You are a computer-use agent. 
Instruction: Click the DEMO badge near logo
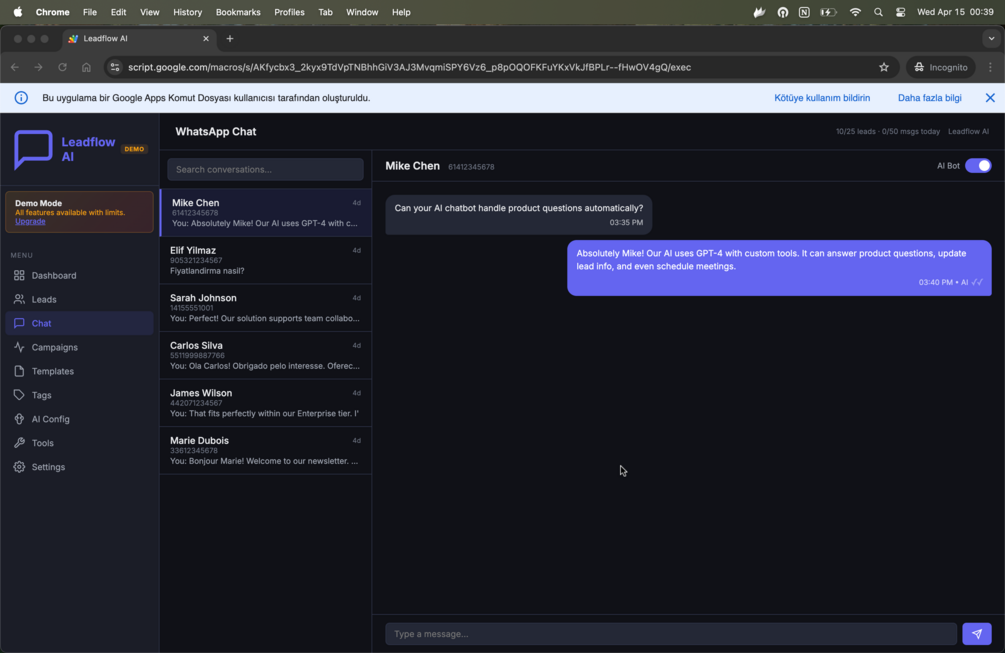click(134, 149)
